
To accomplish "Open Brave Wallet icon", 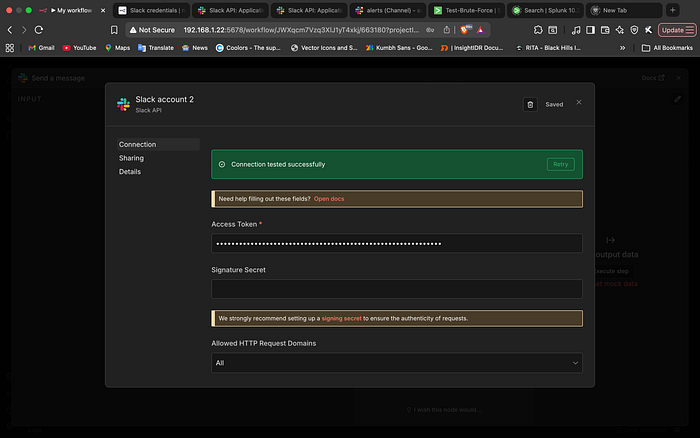I will click(605, 30).
